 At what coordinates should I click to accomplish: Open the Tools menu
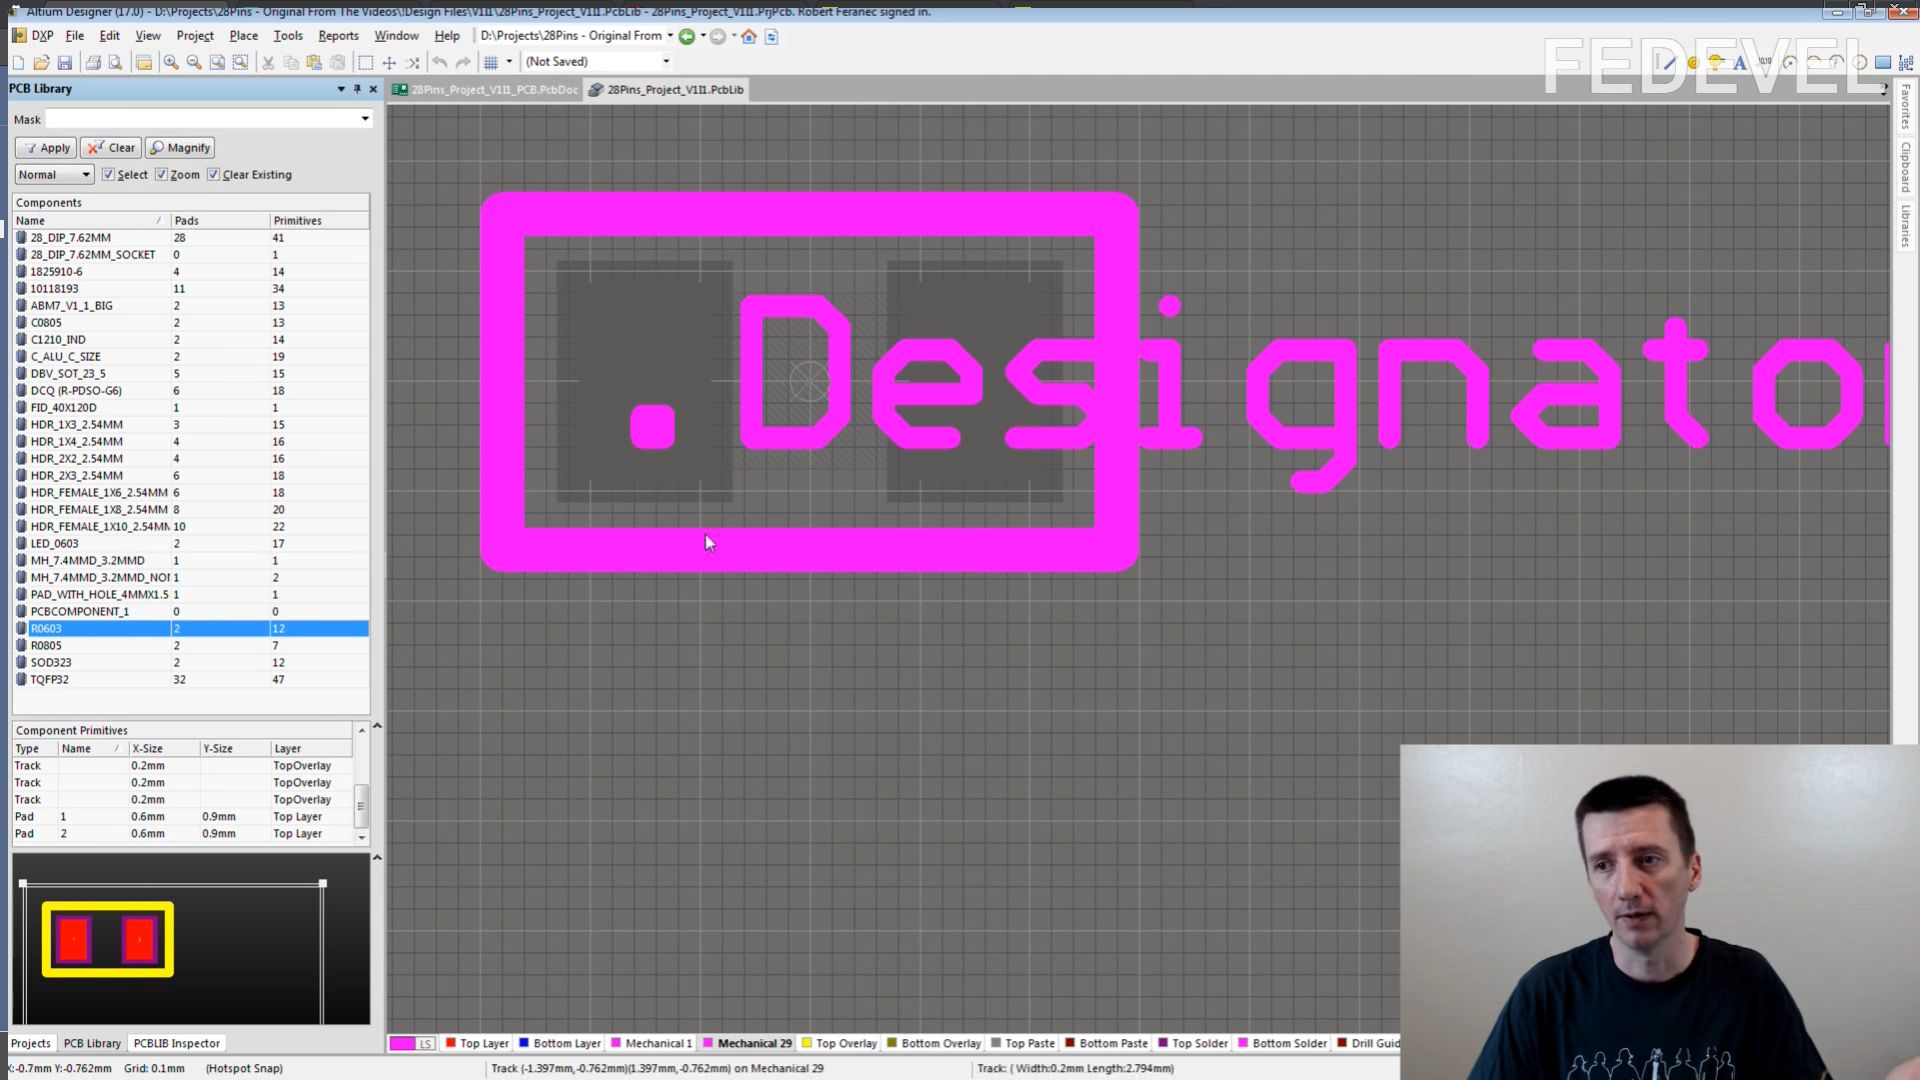(288, 36)
